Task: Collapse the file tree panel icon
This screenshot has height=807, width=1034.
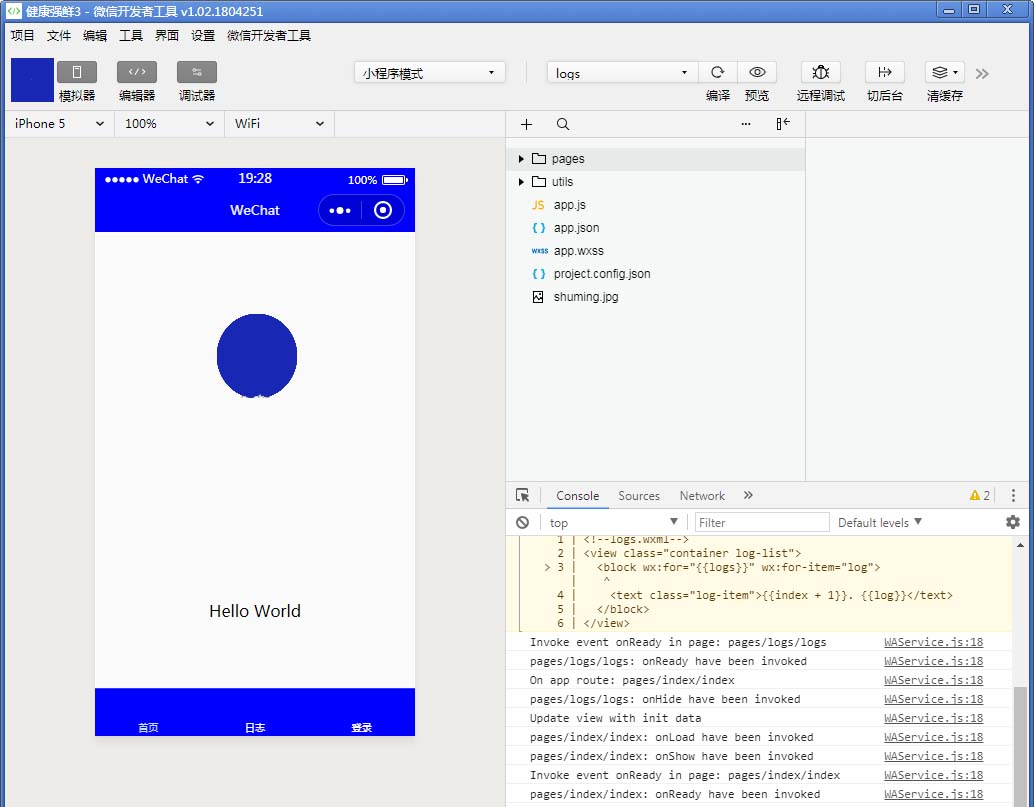Action: [x=783, y=123]
